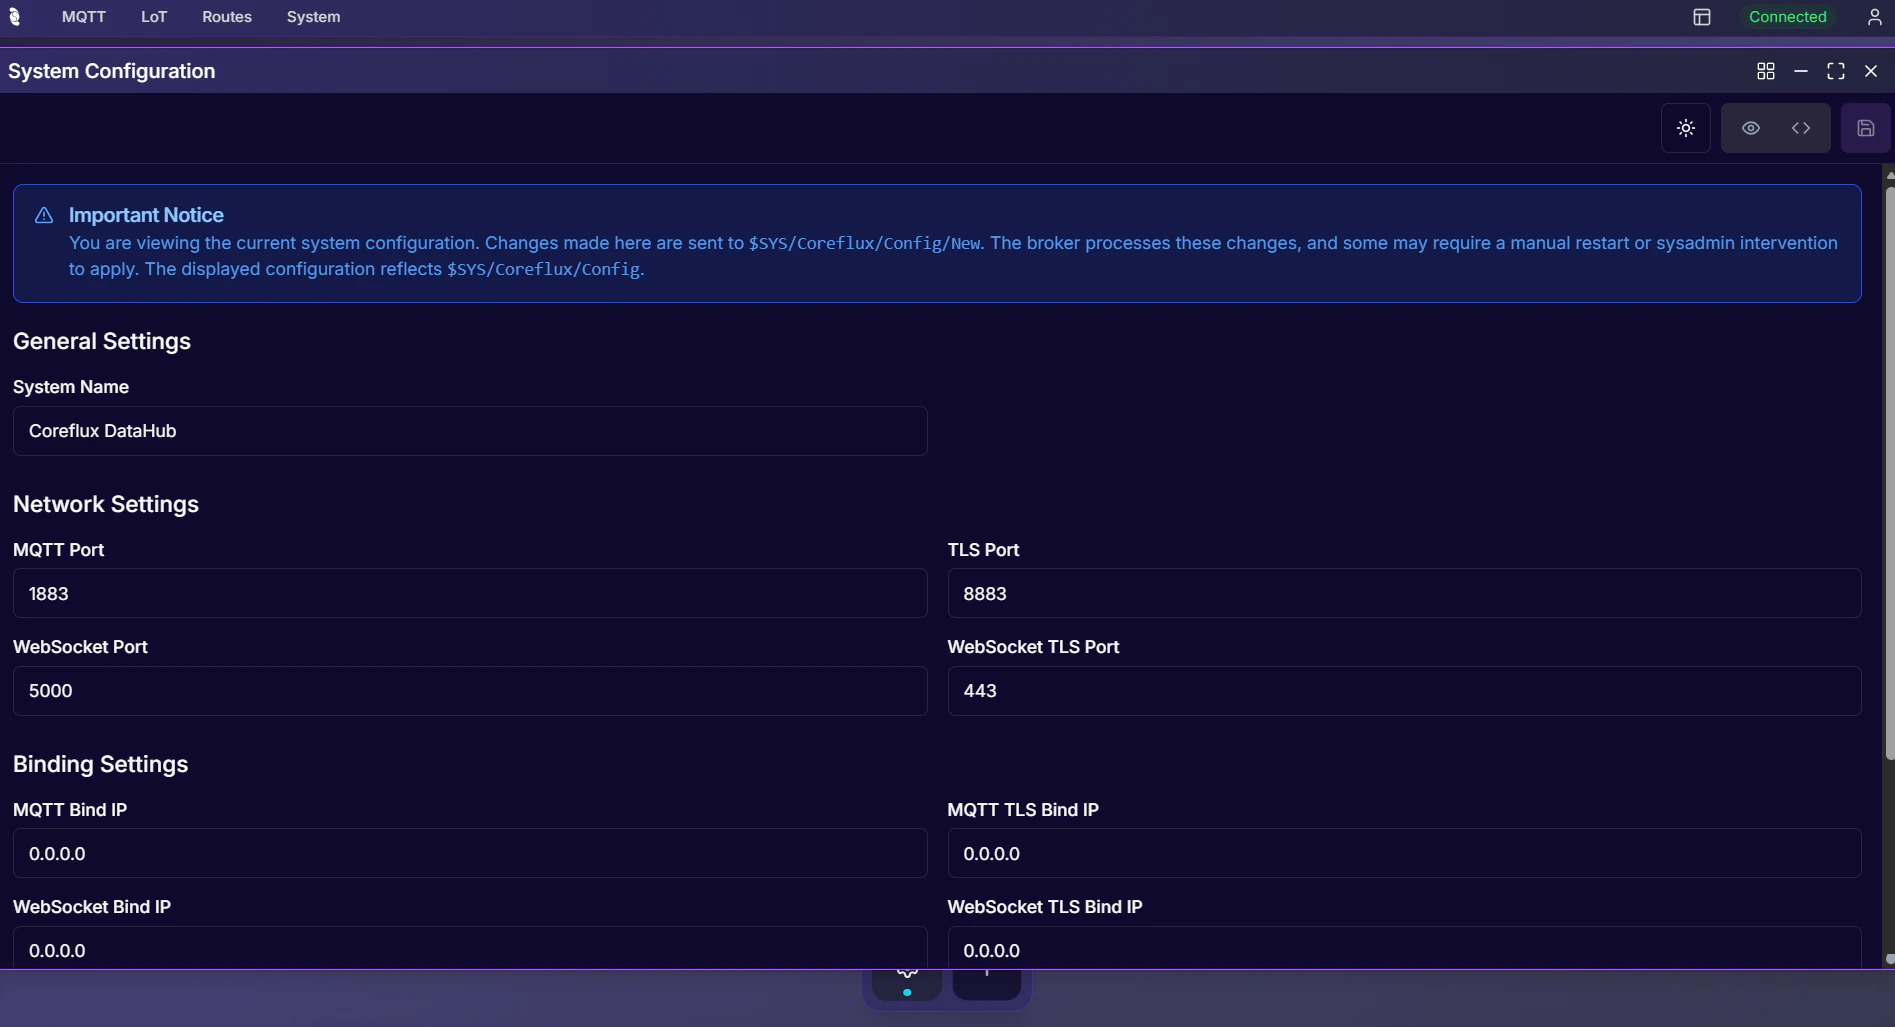1895x1027 pixels.
Task: Toggle light theme using the sun icon
Action: tap(1685, 128)
